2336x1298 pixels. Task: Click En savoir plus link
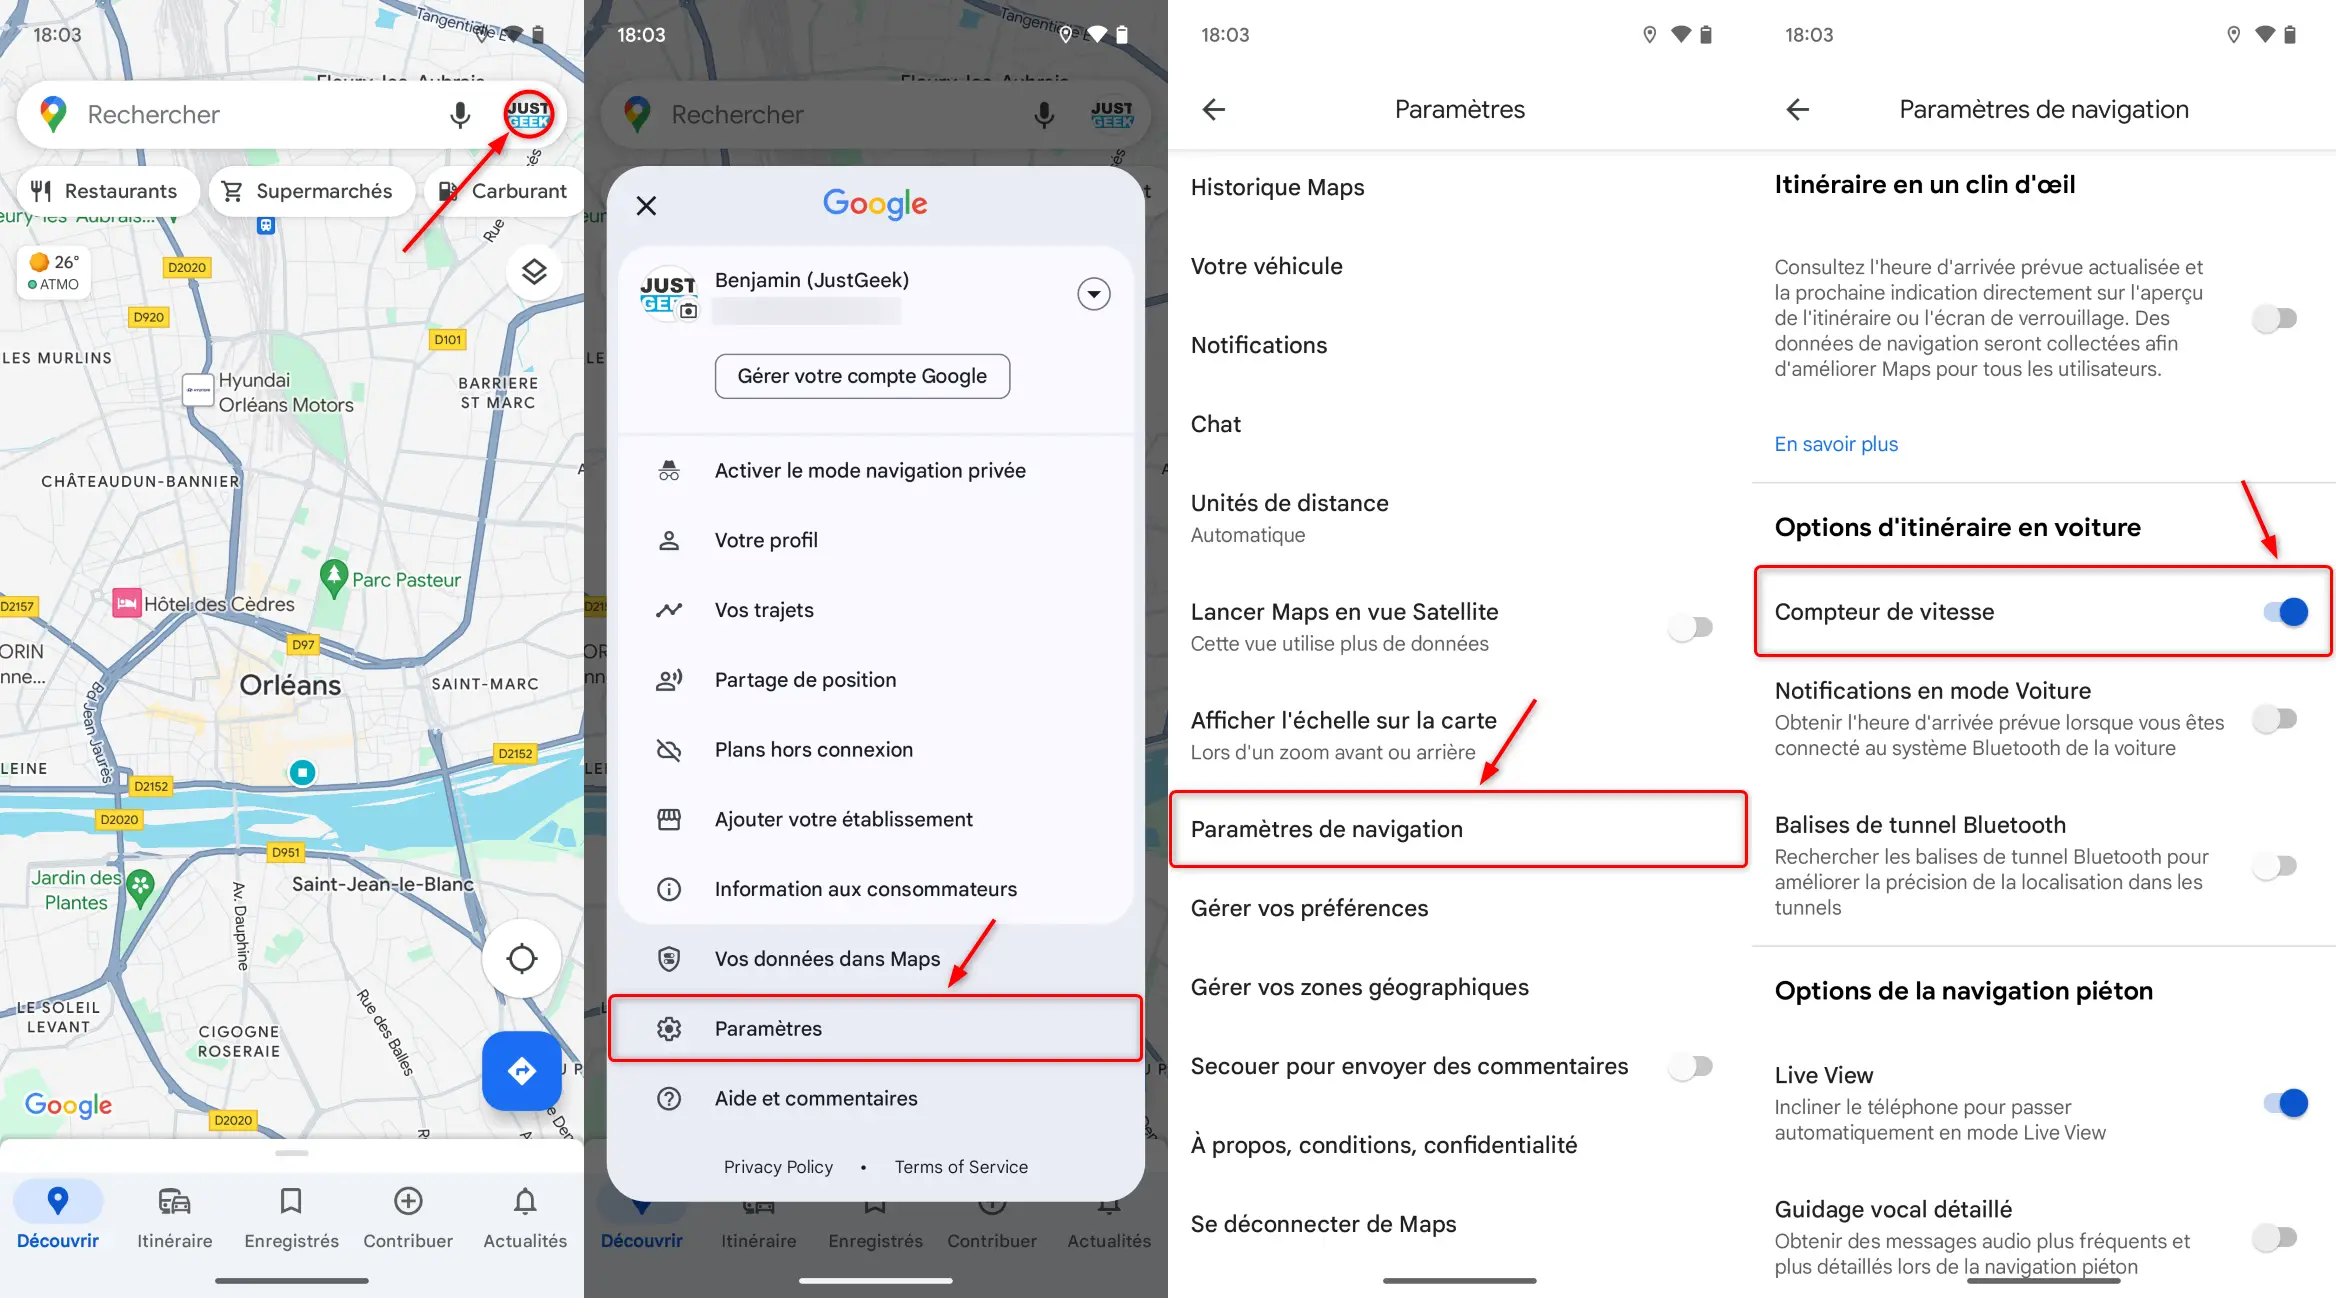1836,444
